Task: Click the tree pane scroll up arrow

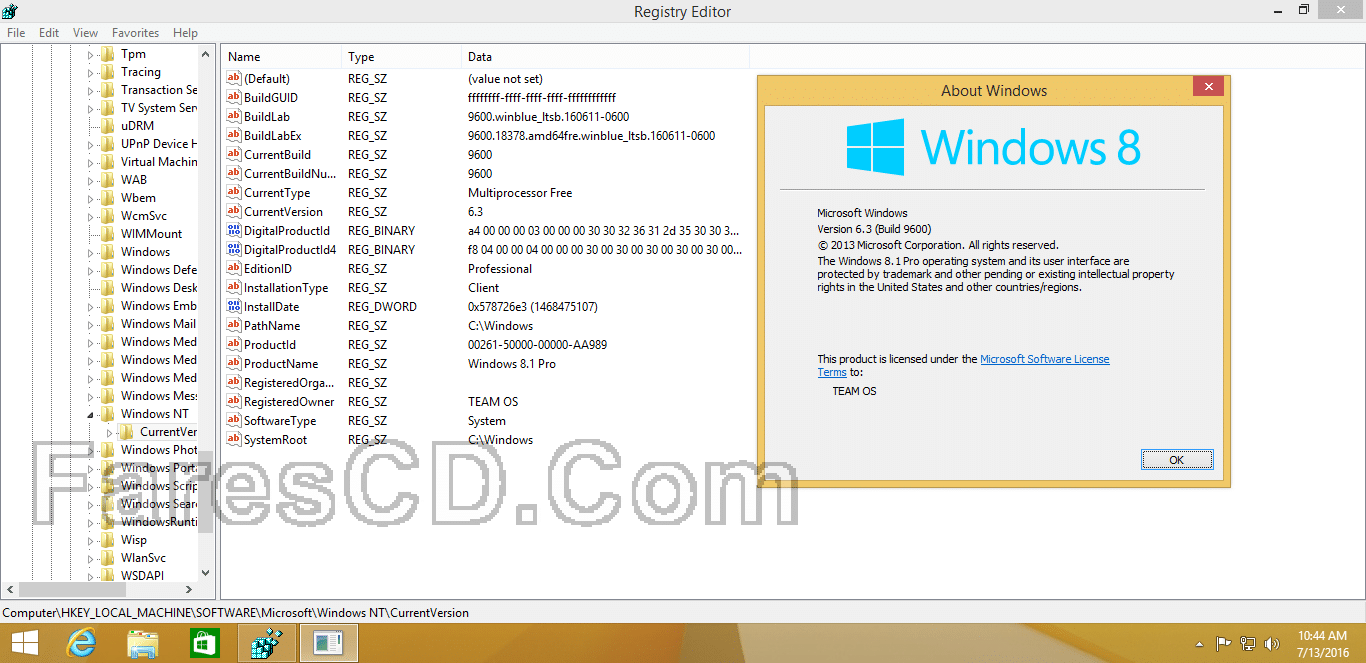Action: 206,55
